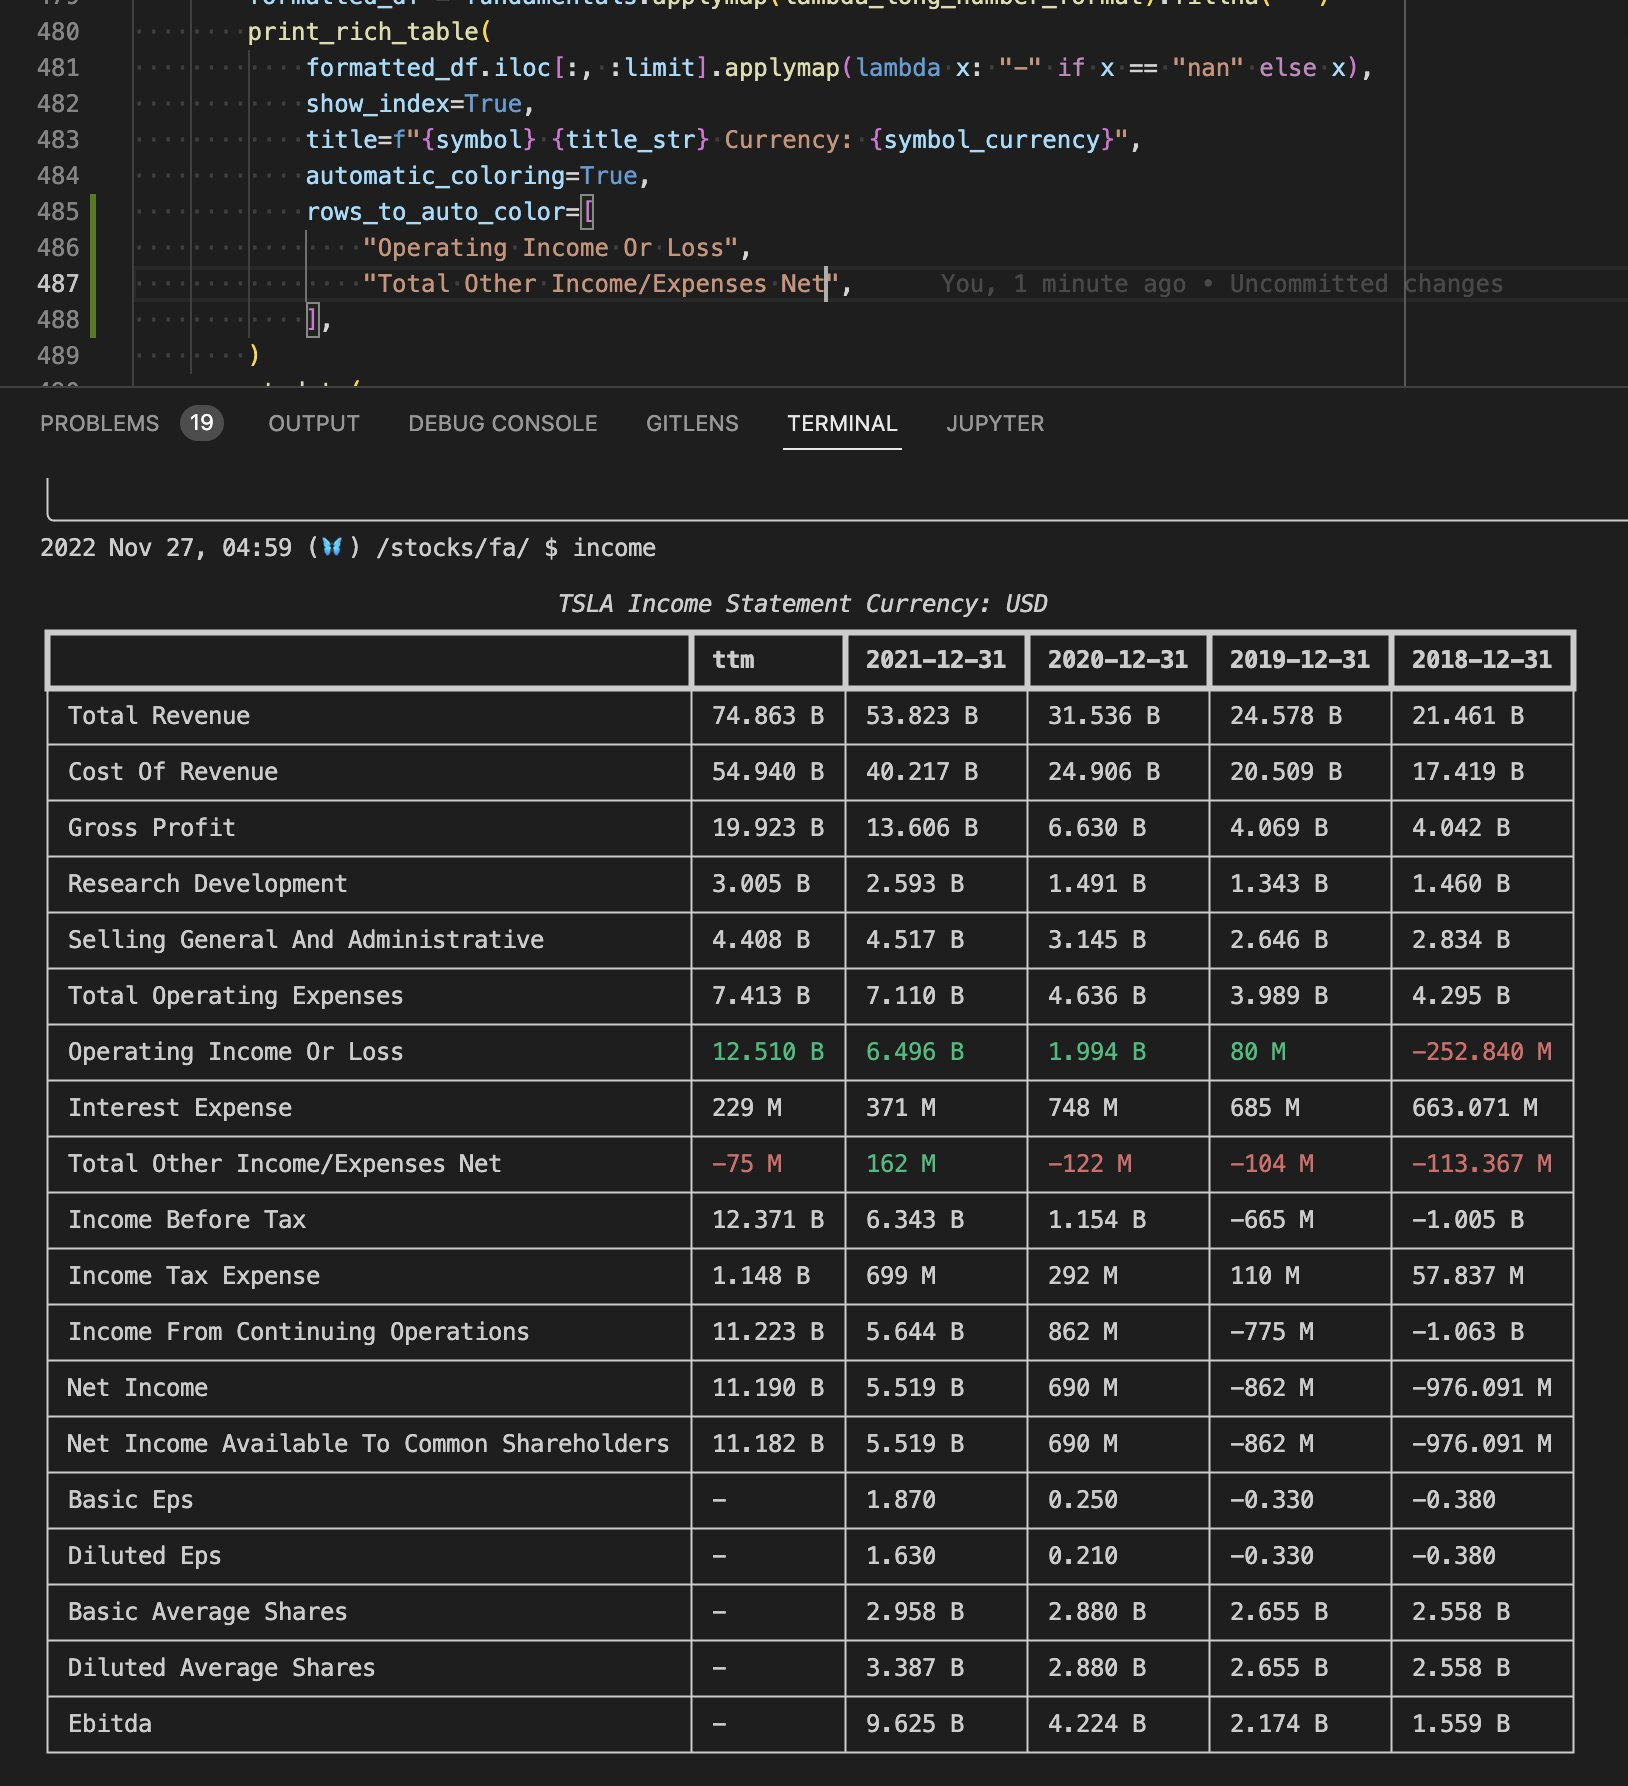Open the DEBUG CONSOLE tab
Image resolution: width=1628 pixels, height=1786 pixels.
503,423
